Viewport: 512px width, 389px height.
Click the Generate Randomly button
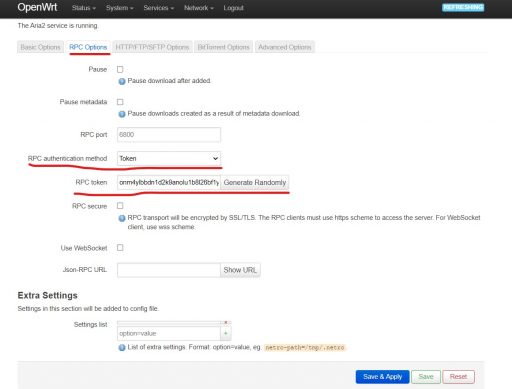tap(255, 182)
